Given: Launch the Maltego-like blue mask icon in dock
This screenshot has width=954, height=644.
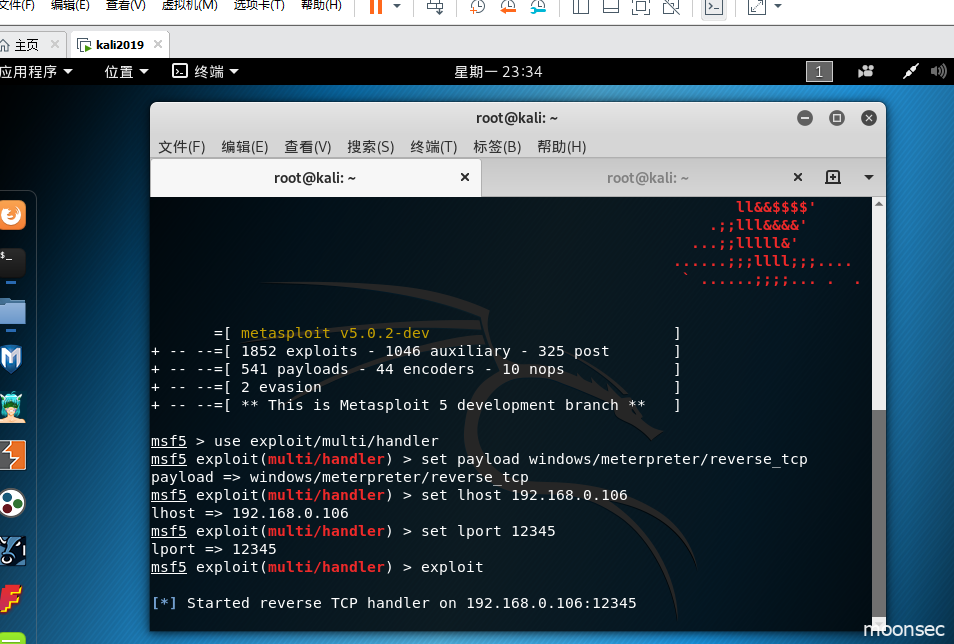Looking at the screenshot, I should (12, 551).
